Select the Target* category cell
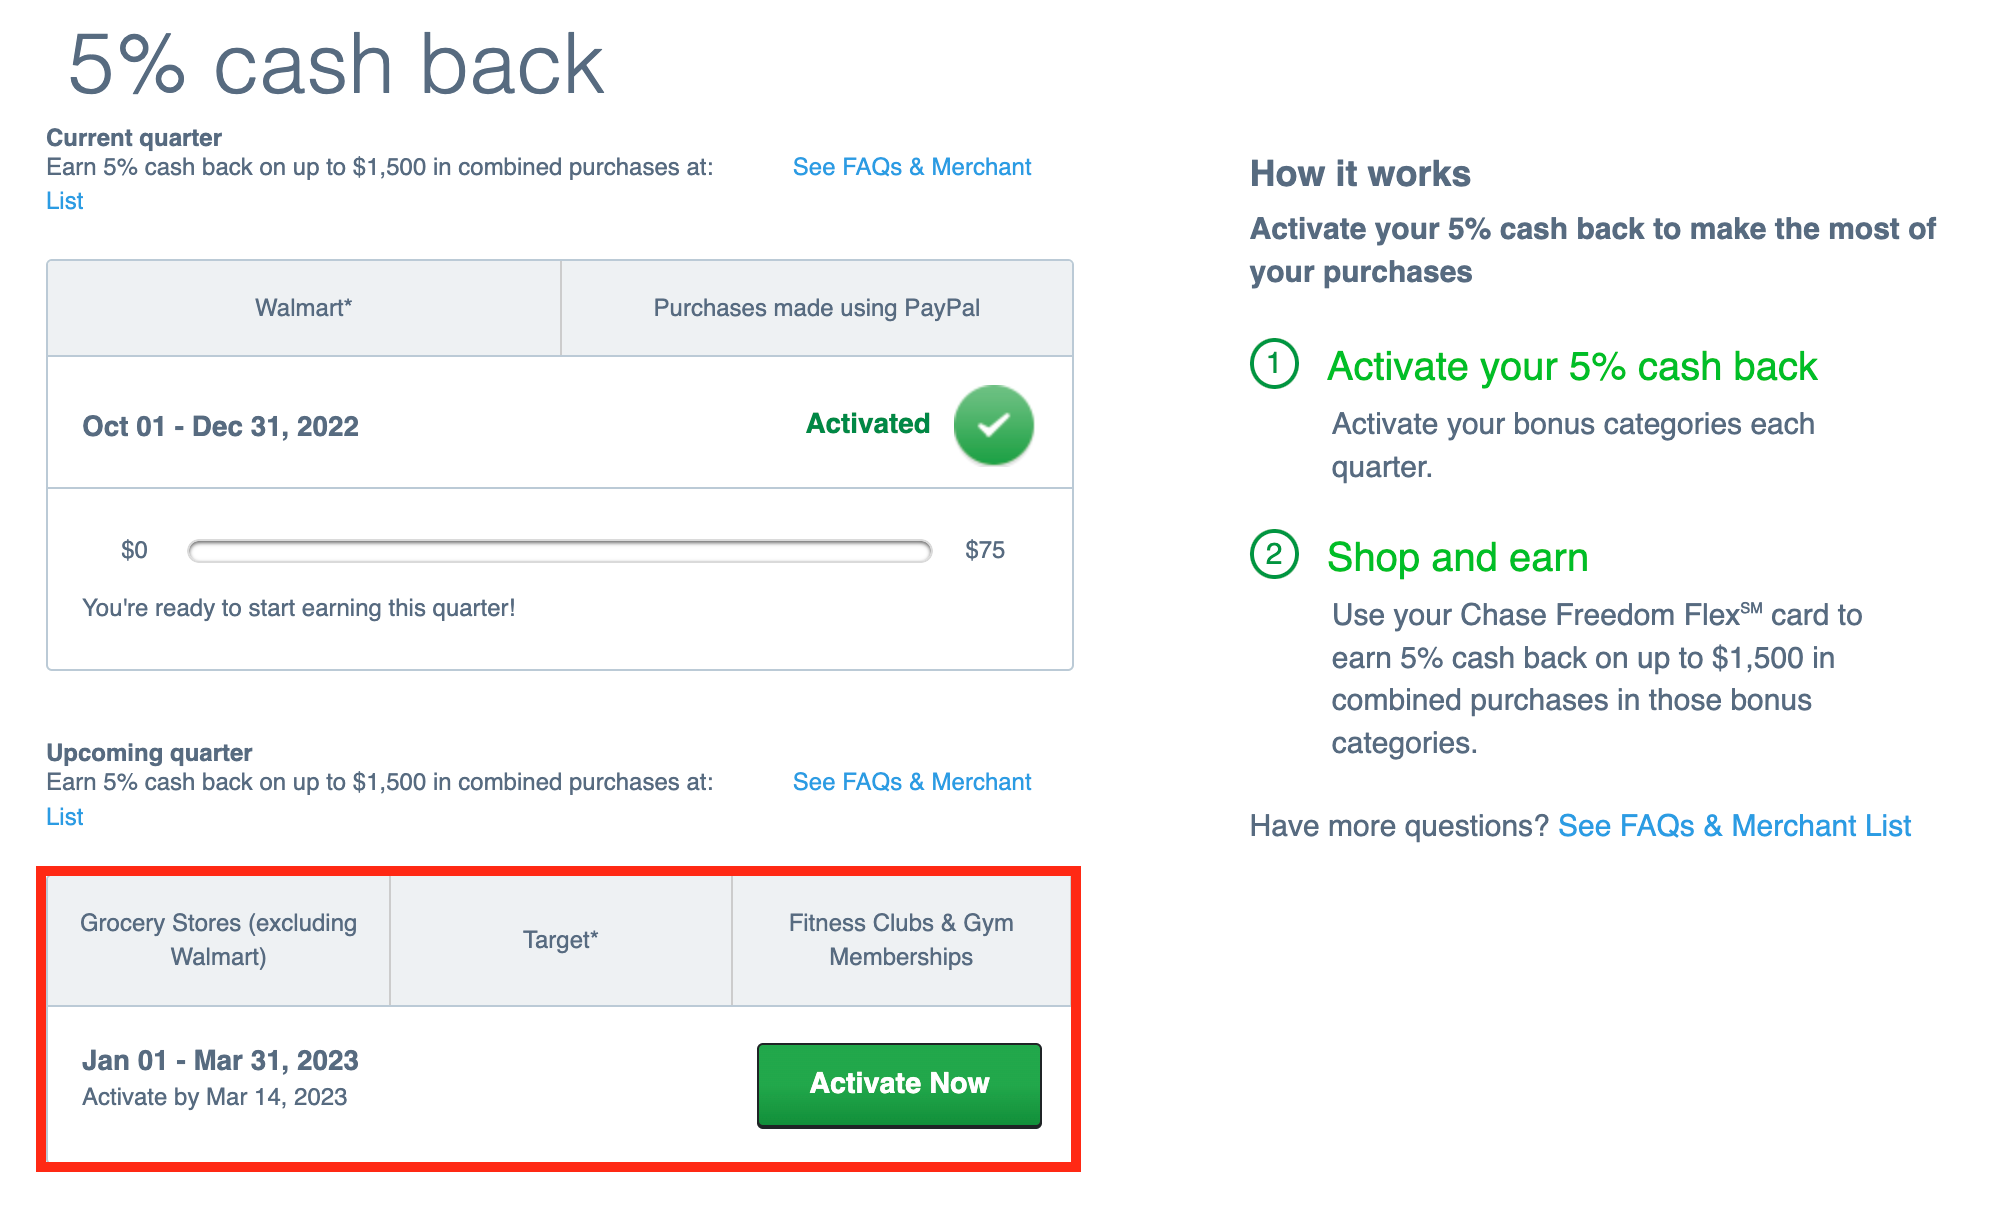 click(560, 940)
